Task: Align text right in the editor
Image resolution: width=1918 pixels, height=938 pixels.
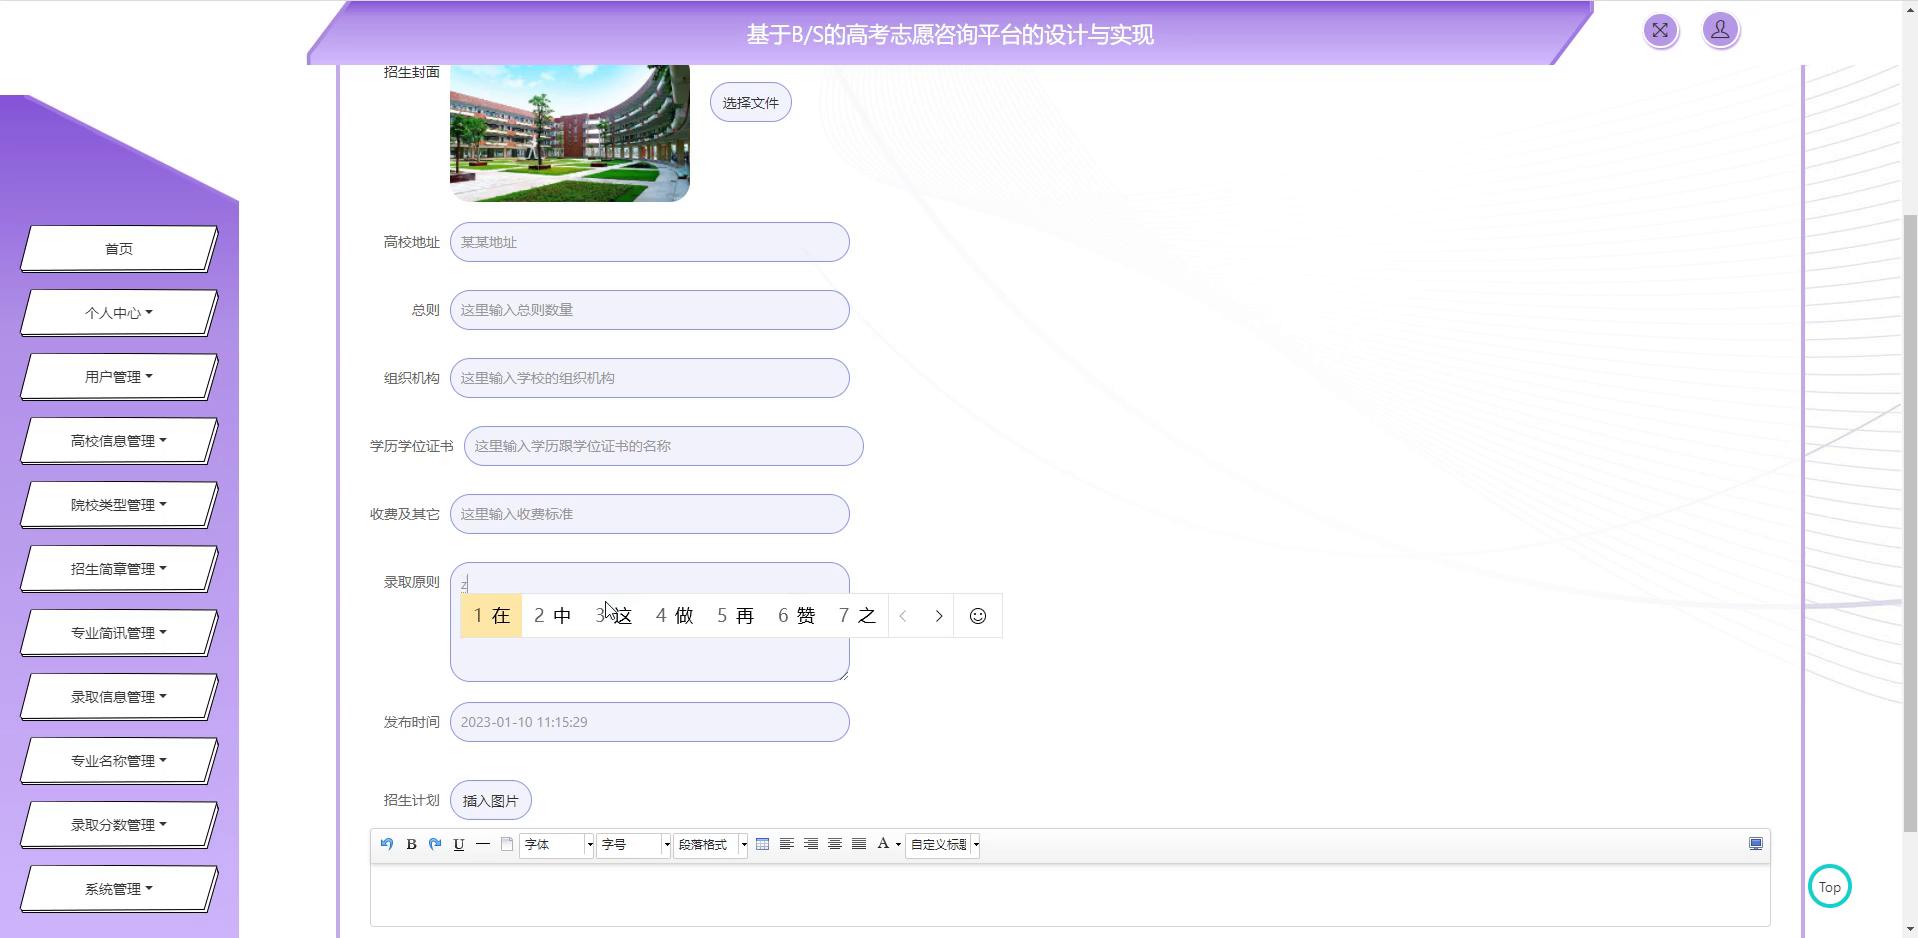Action: click(811, 844)
